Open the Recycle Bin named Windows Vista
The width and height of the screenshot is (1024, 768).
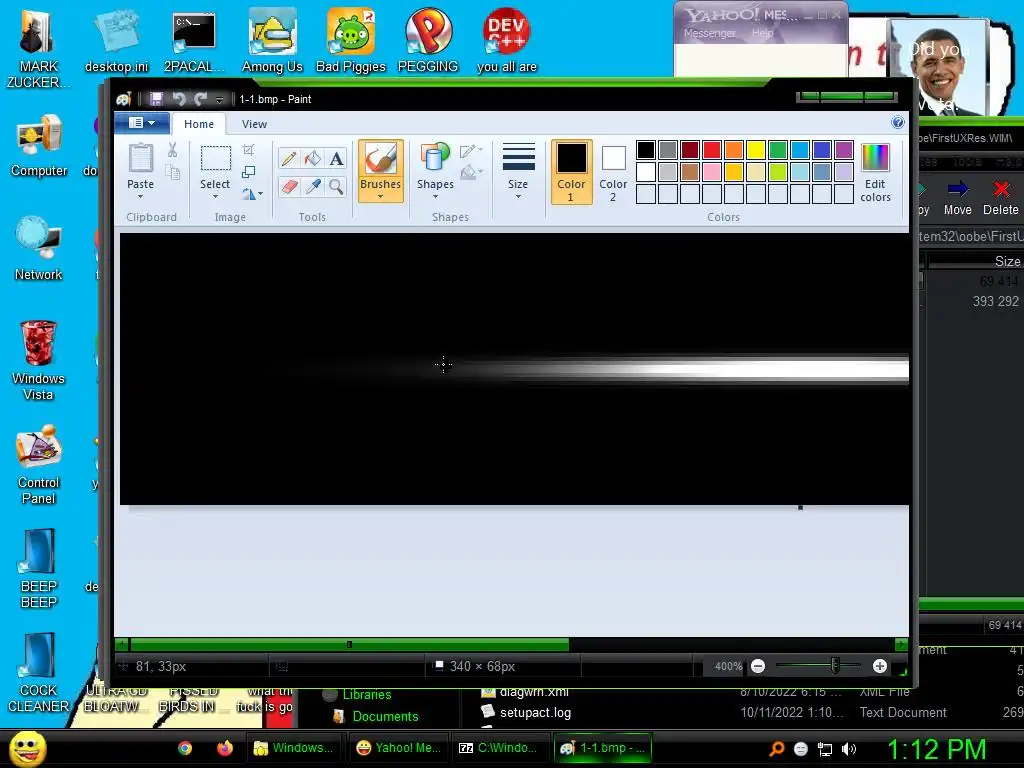pos(38,360)
